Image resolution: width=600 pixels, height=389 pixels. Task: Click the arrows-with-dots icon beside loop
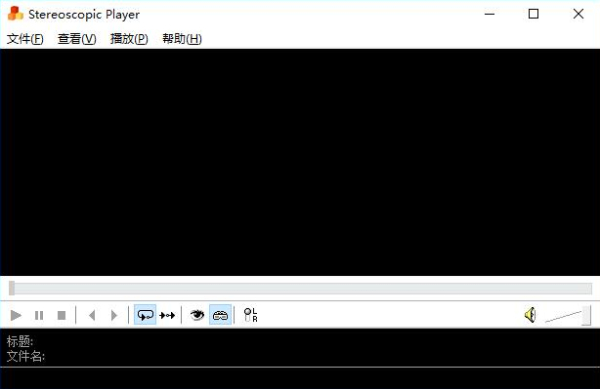click(167, 315)
